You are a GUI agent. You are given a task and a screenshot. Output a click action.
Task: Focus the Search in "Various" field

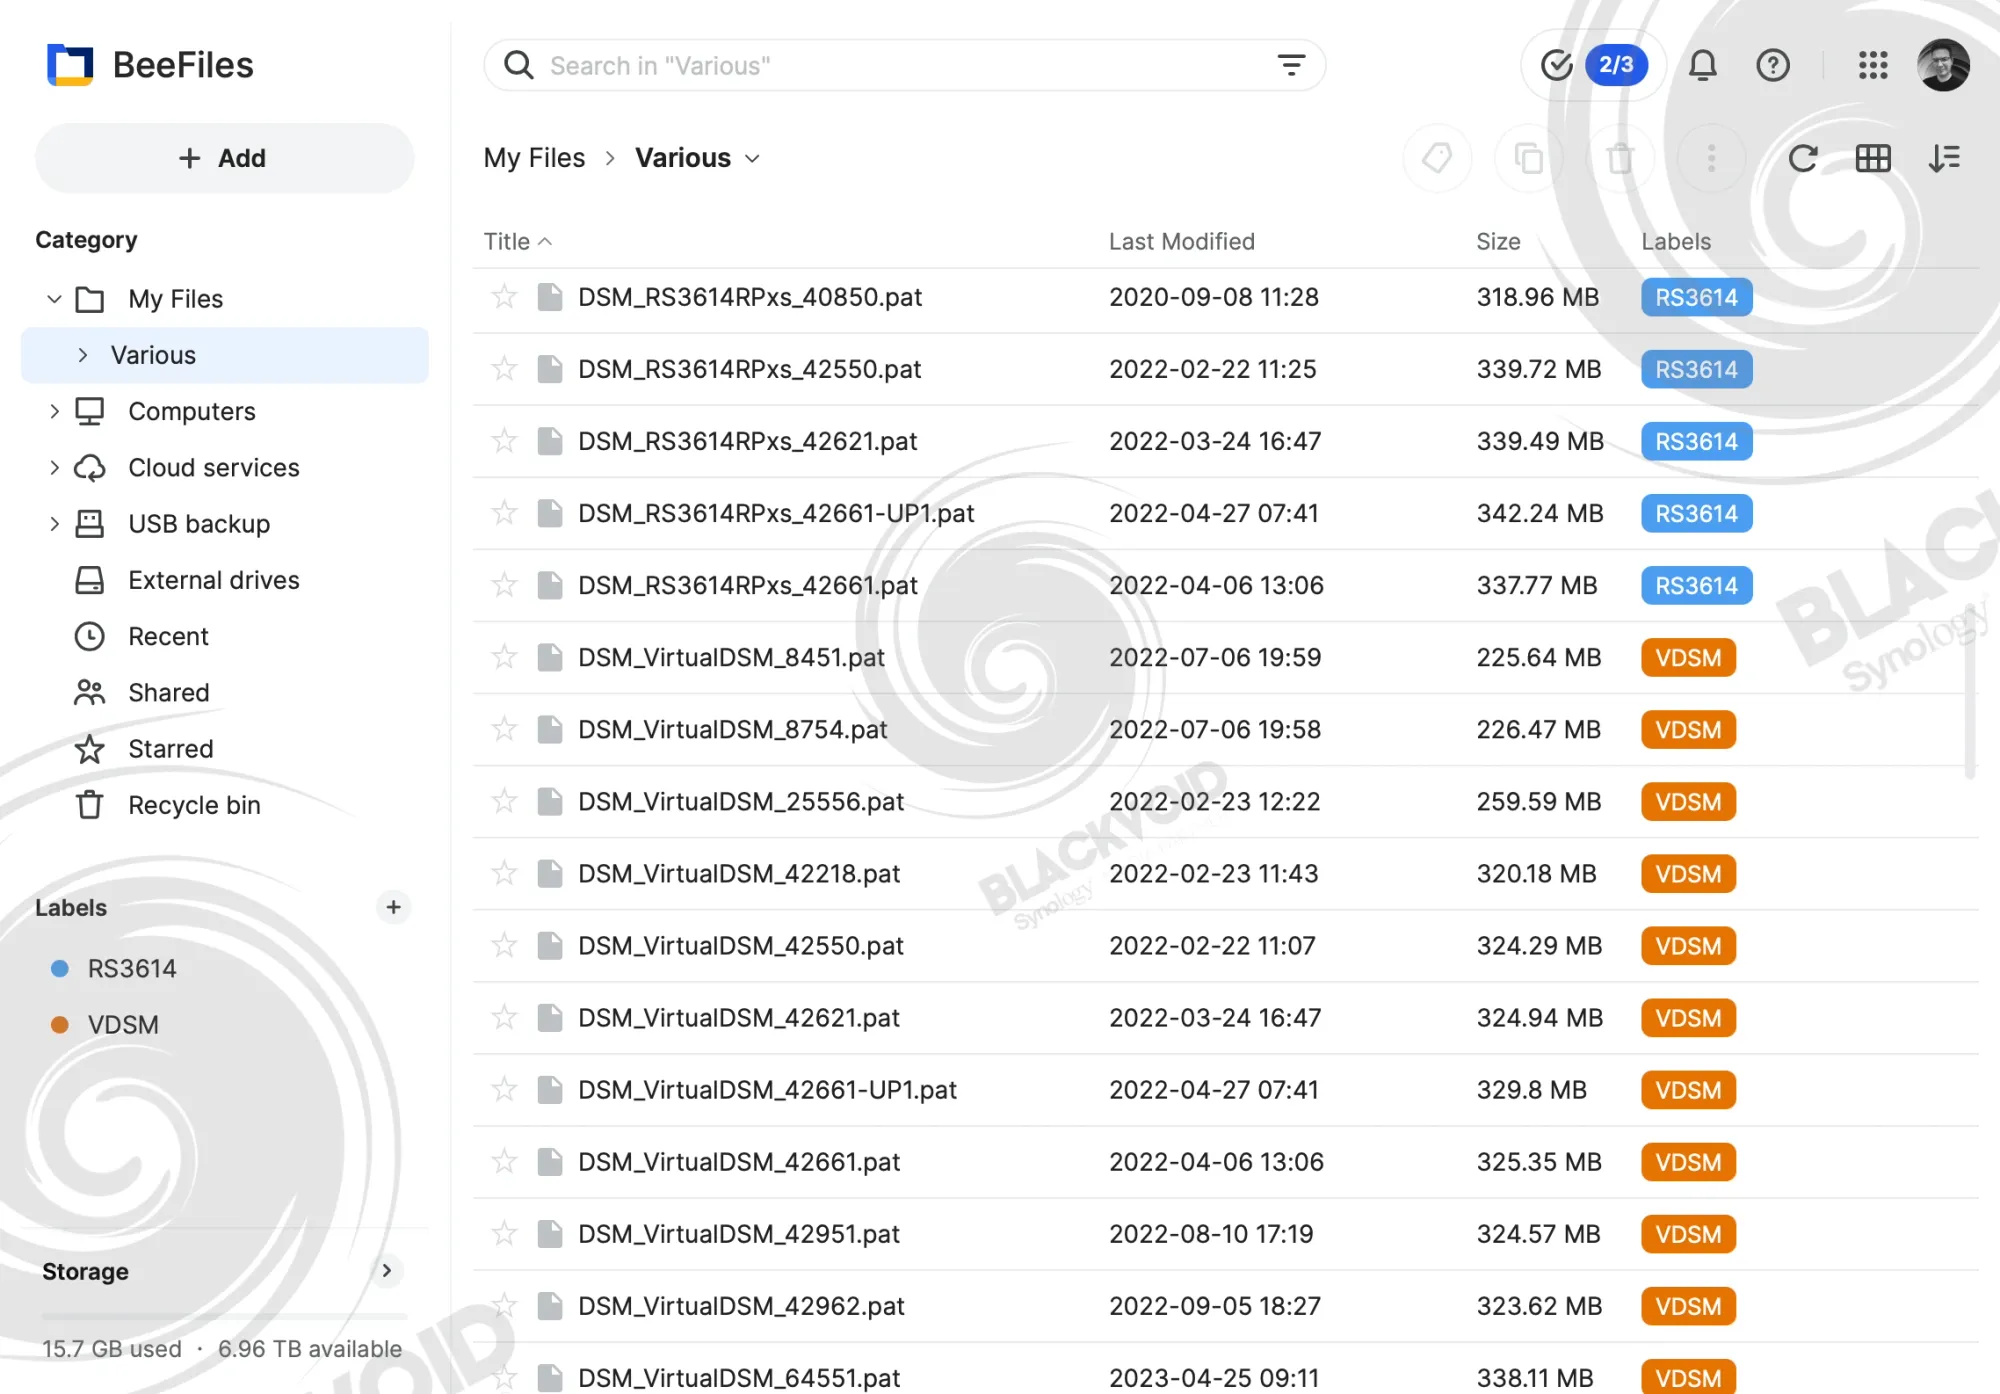tap(904, 65)
